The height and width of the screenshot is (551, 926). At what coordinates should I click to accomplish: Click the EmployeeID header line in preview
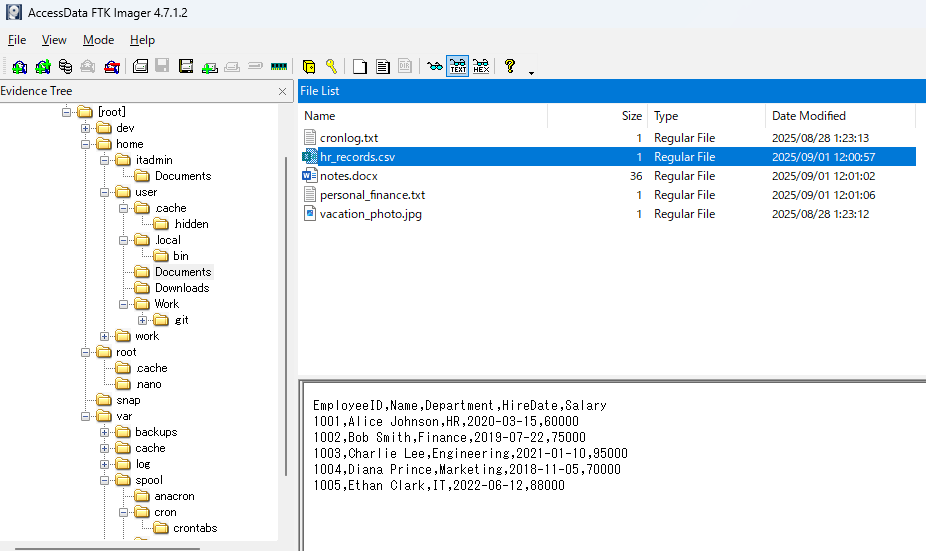tap(459, 405)
